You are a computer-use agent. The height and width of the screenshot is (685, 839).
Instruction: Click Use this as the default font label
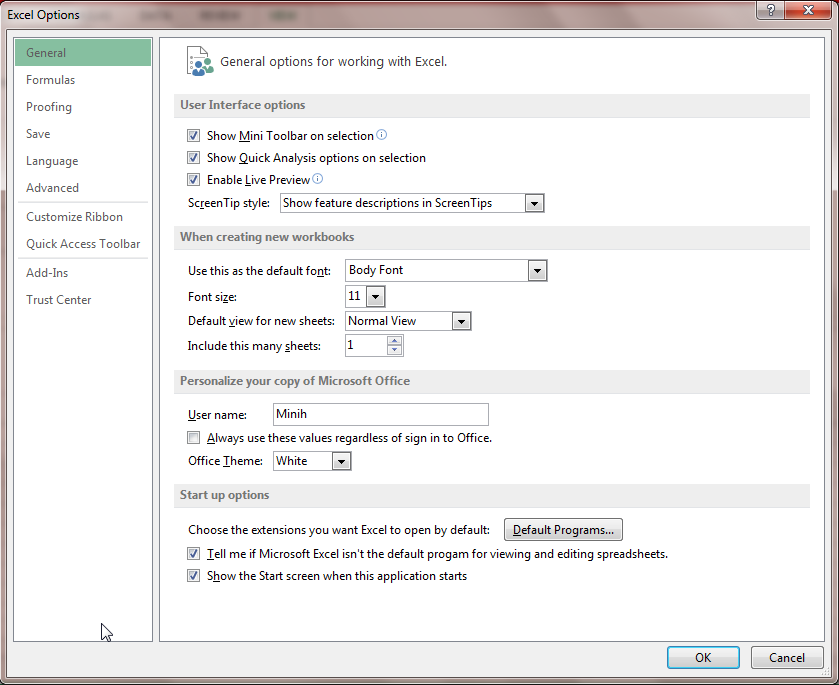260,271
